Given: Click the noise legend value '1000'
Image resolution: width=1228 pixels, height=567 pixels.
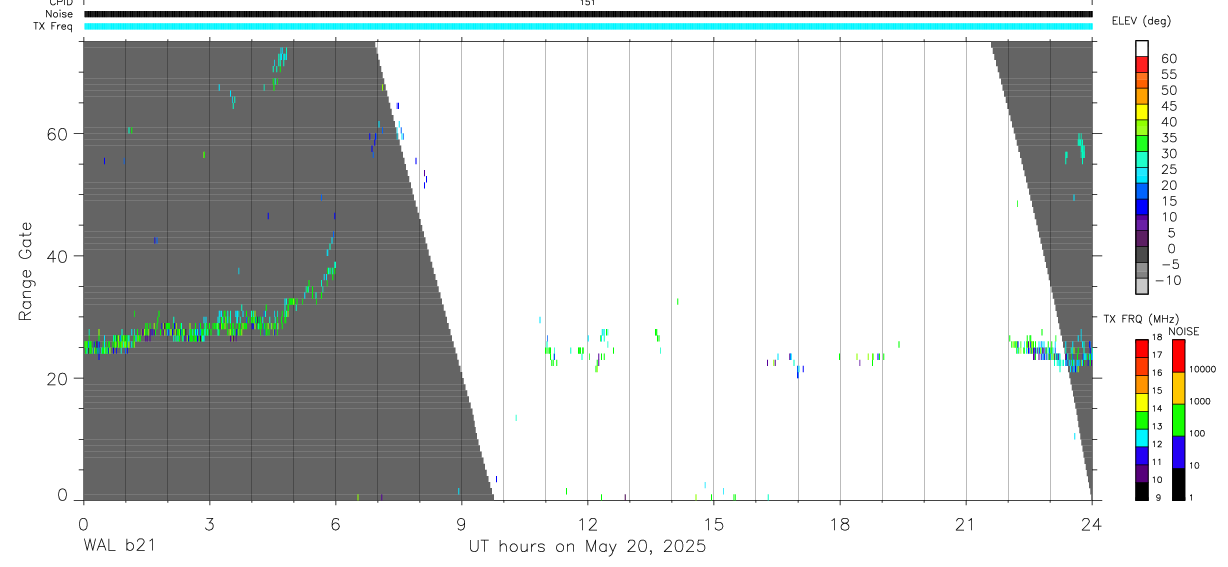Looking at the screenshot, I should (1199, 402).
